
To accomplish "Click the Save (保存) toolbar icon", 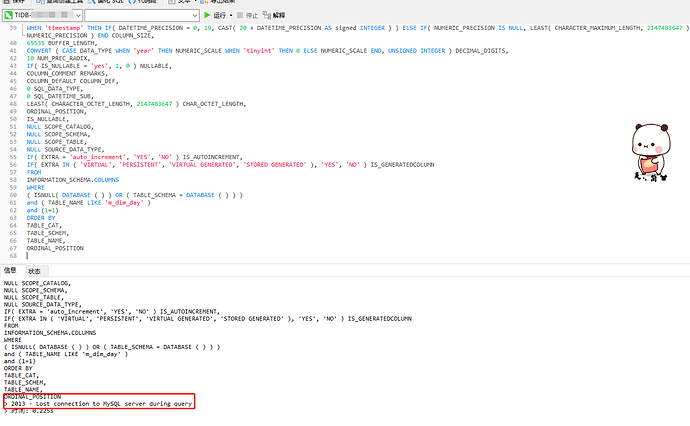I will tap(12, 2).
